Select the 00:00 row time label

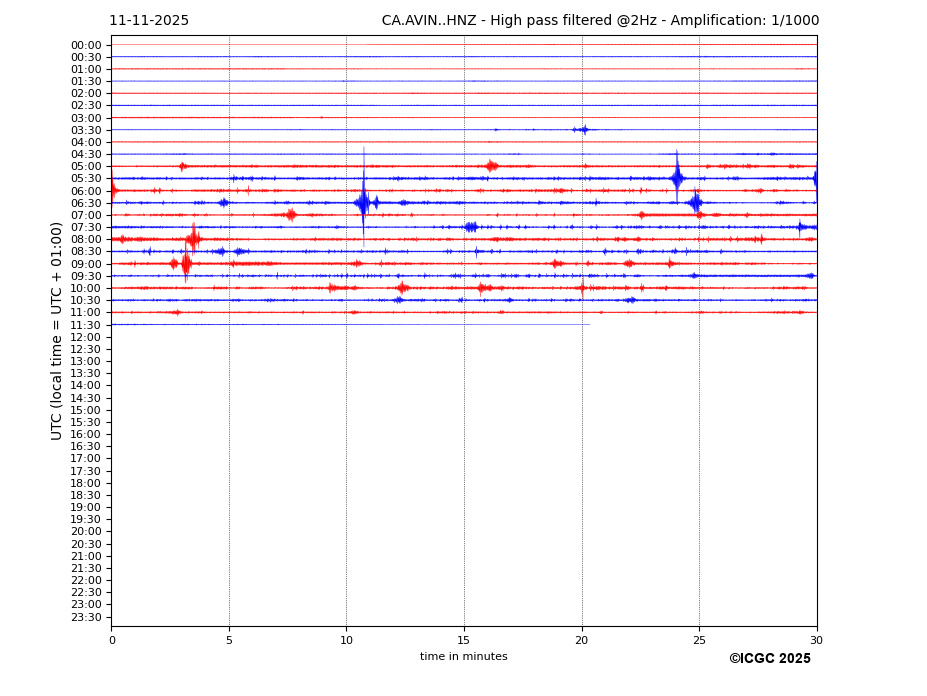(86, 45)
